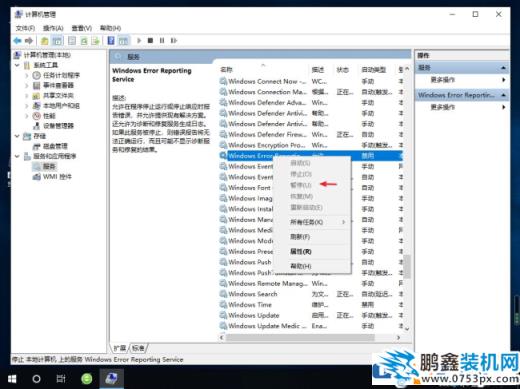
Task: Select the Windows Update Medic service row
Action: pyautogui.click(x=311, y=326)
